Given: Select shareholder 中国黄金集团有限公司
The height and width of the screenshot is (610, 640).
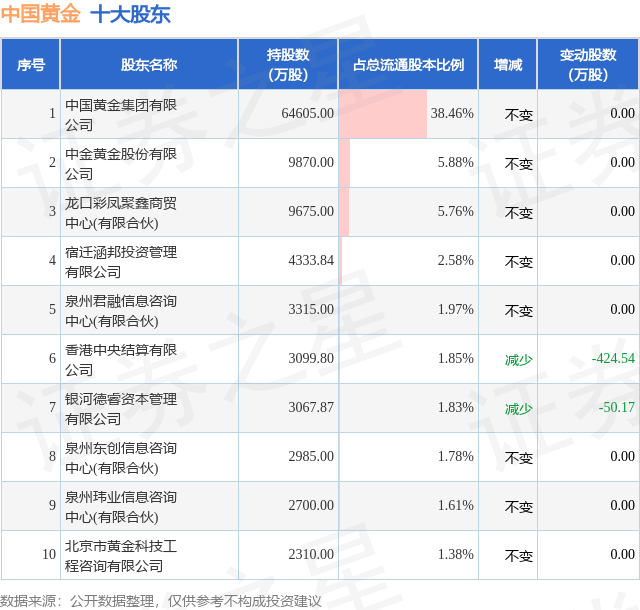Looking at the screenshot, I should point(121,115).
